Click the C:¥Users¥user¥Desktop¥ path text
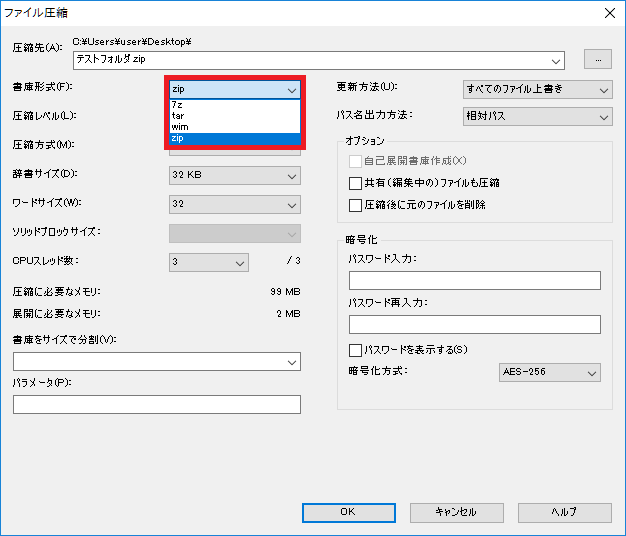Image resolution: width=626 pixels, height=536 pixels. coord(132,42)
